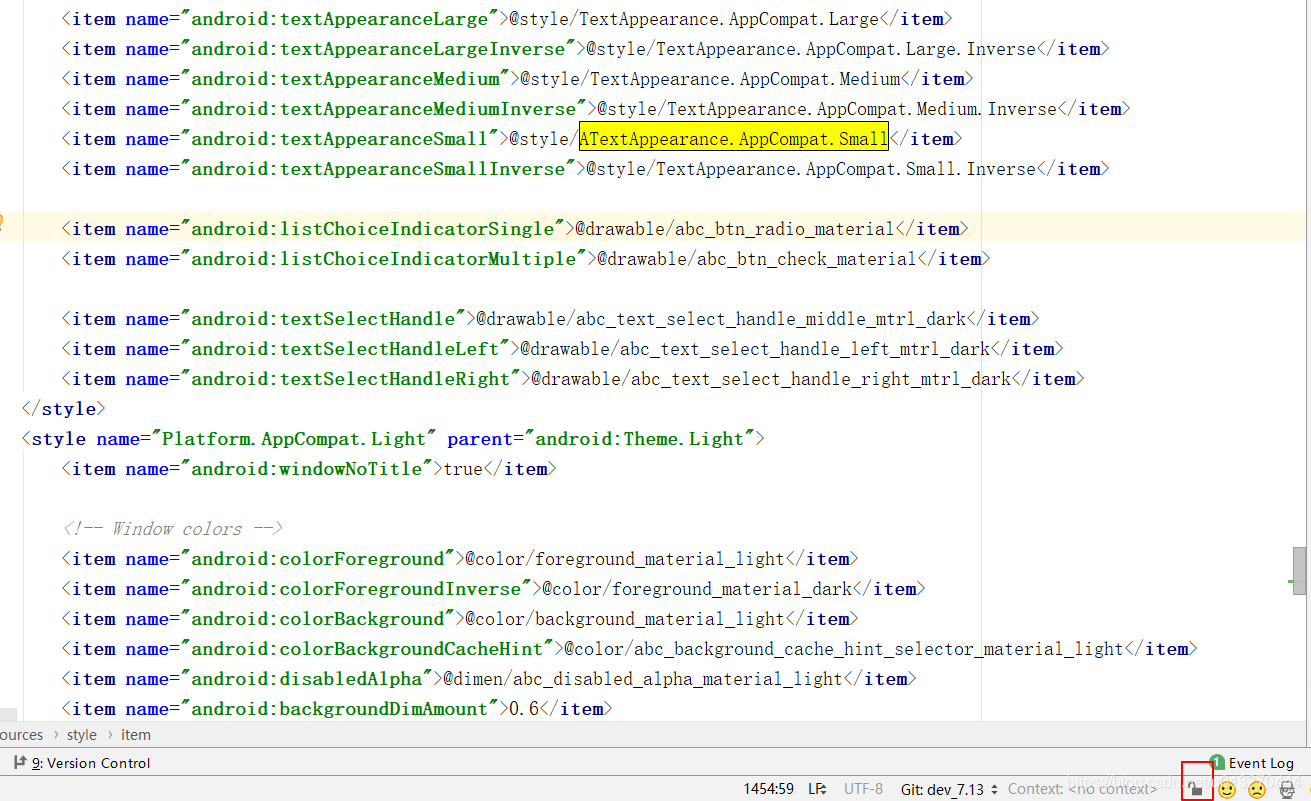Click TextAppearance.AppCompat.Large.Inverse style reference
The image size is (1311, 801).
846,49
